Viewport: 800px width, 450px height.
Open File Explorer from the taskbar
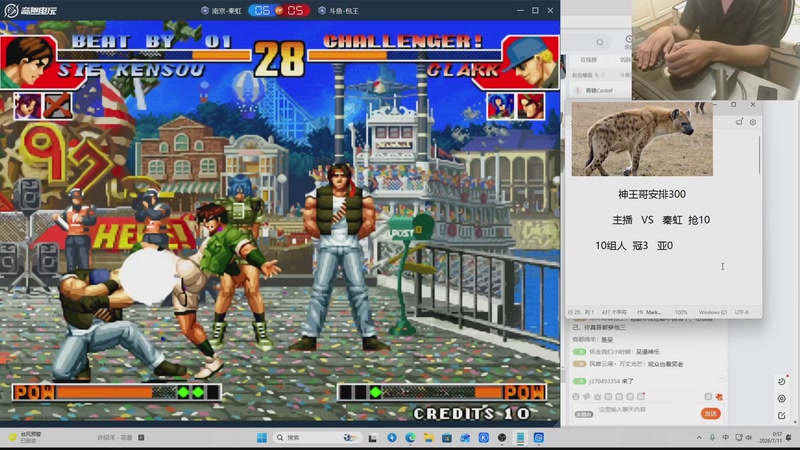click(x=429, y=438)
